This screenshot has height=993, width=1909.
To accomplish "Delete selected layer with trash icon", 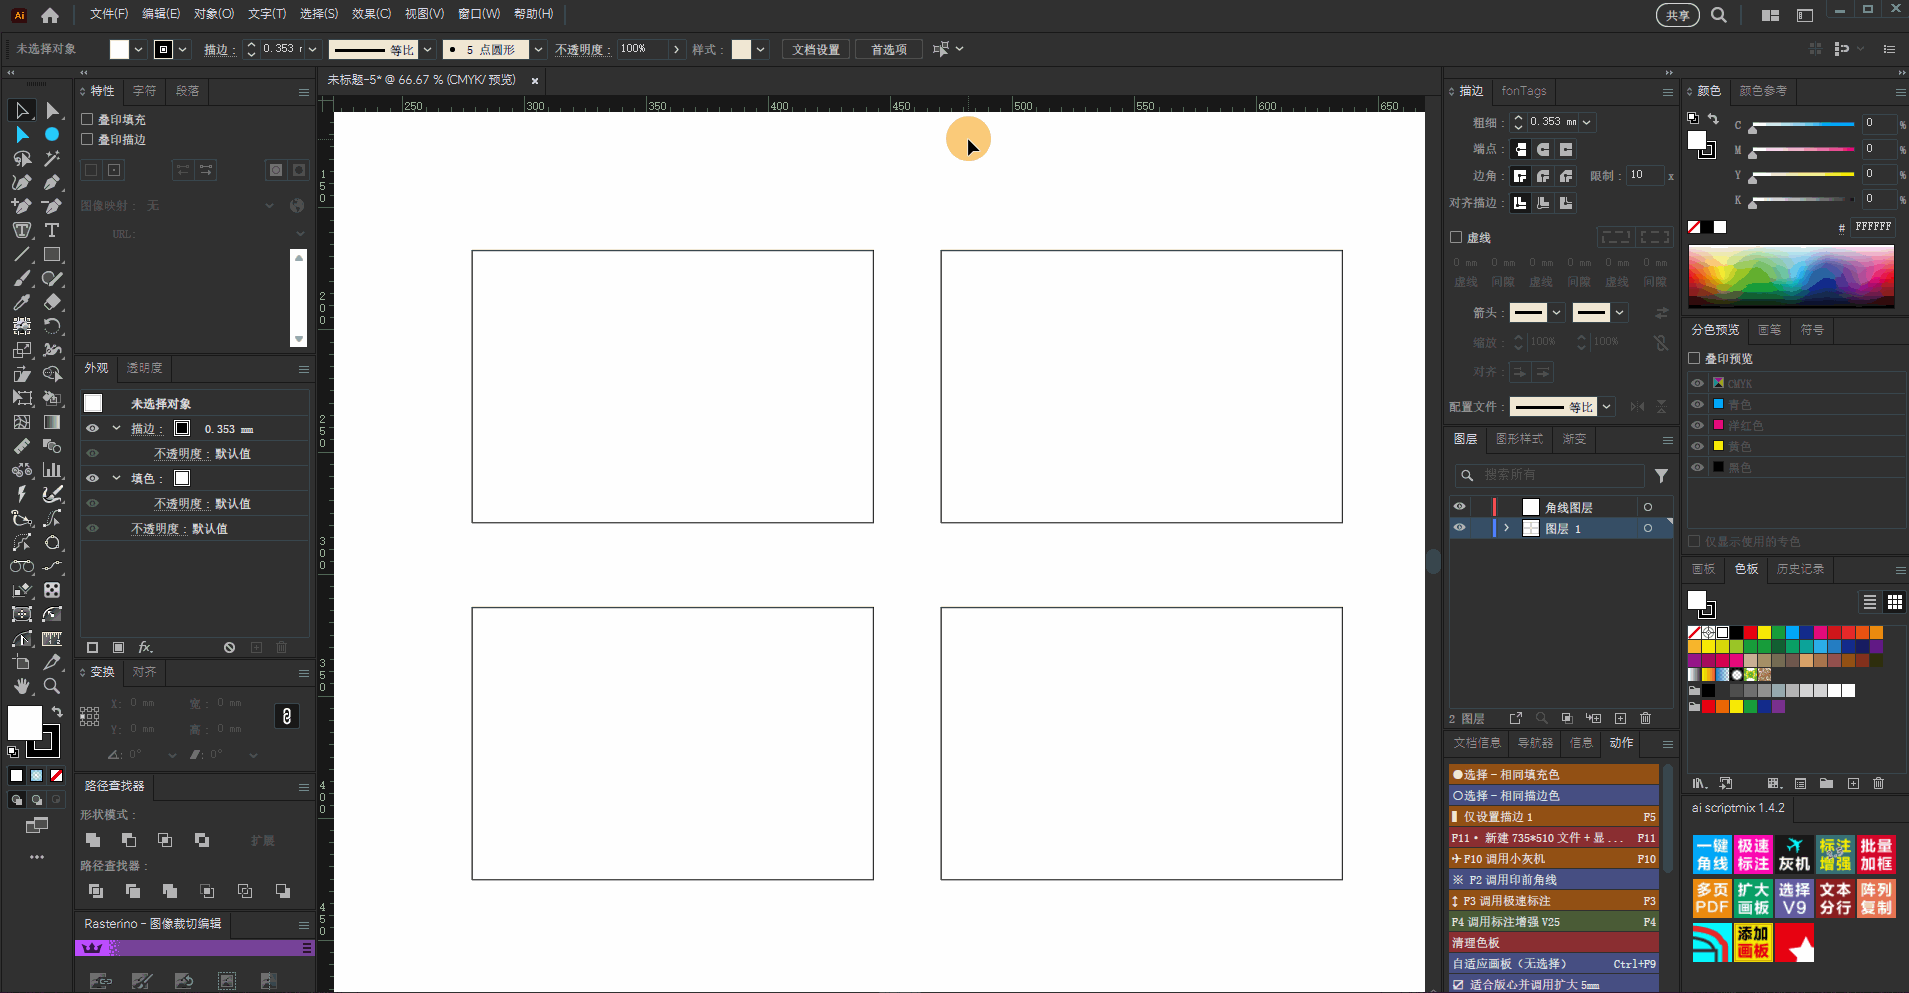I will pos(1646,718).
